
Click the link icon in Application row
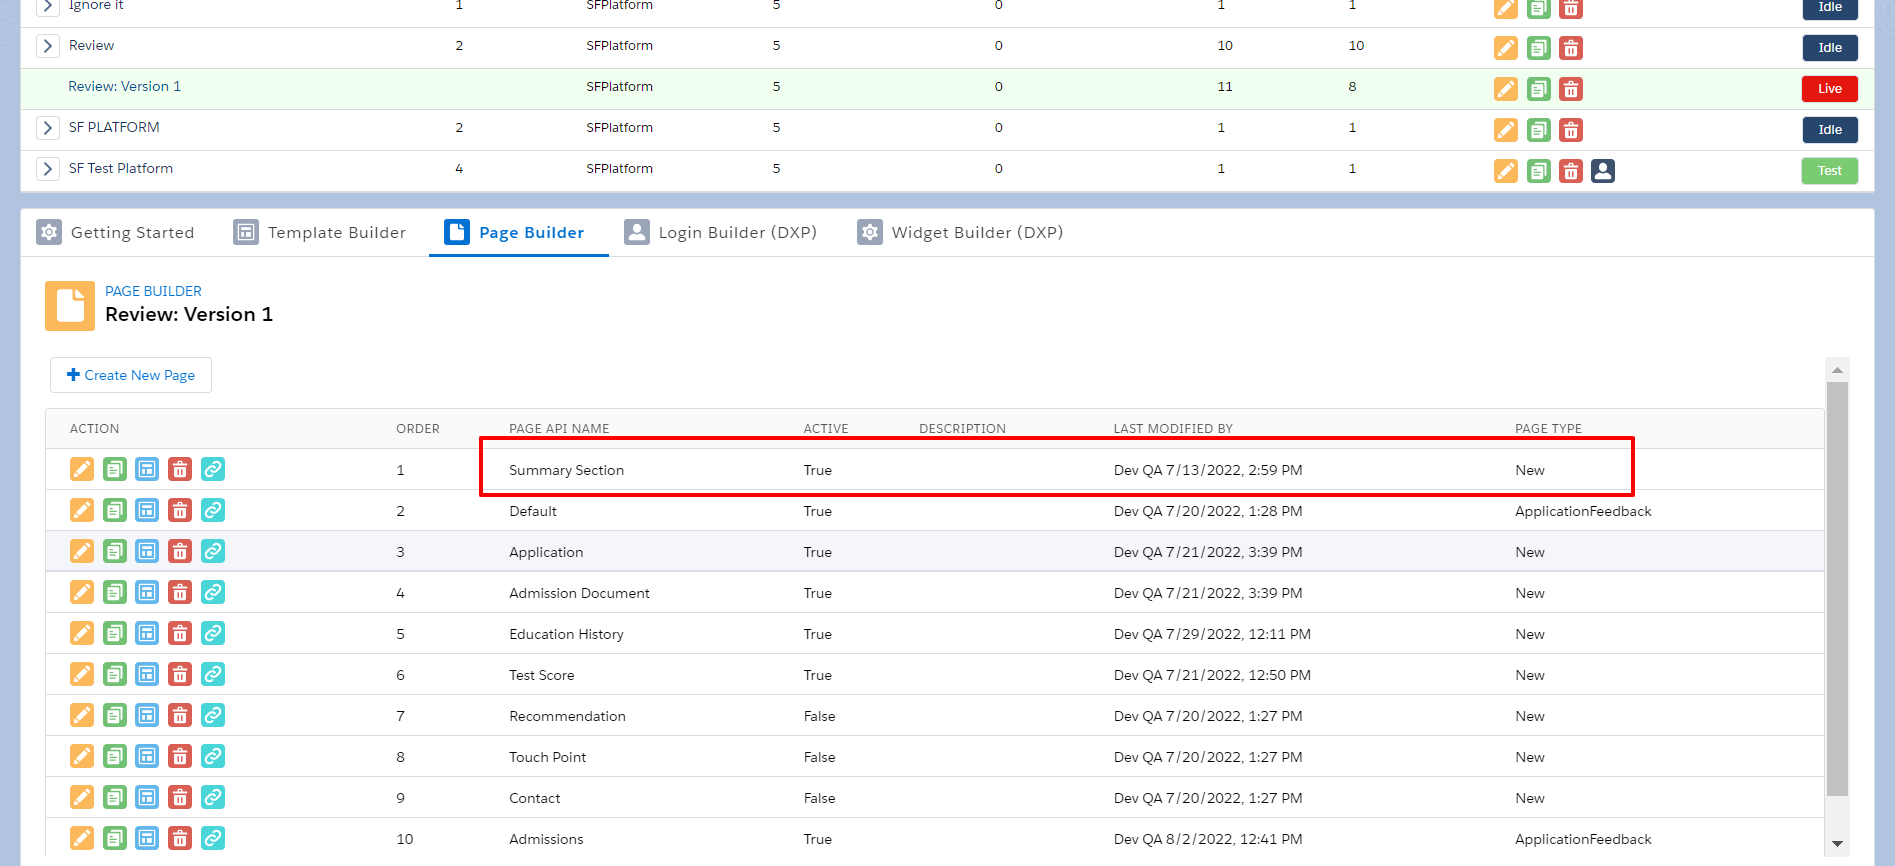tap(213, 552)
